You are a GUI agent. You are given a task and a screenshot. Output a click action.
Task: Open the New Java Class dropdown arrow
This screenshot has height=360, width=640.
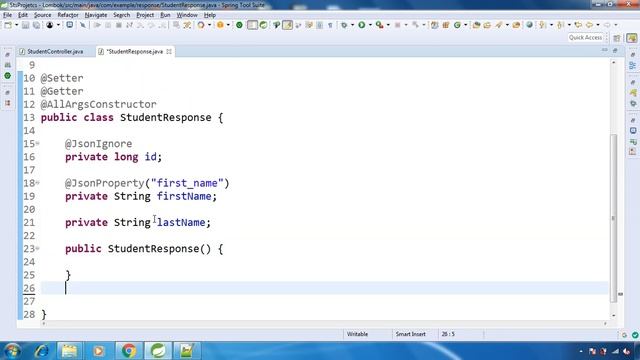click(x=466, y=25)
